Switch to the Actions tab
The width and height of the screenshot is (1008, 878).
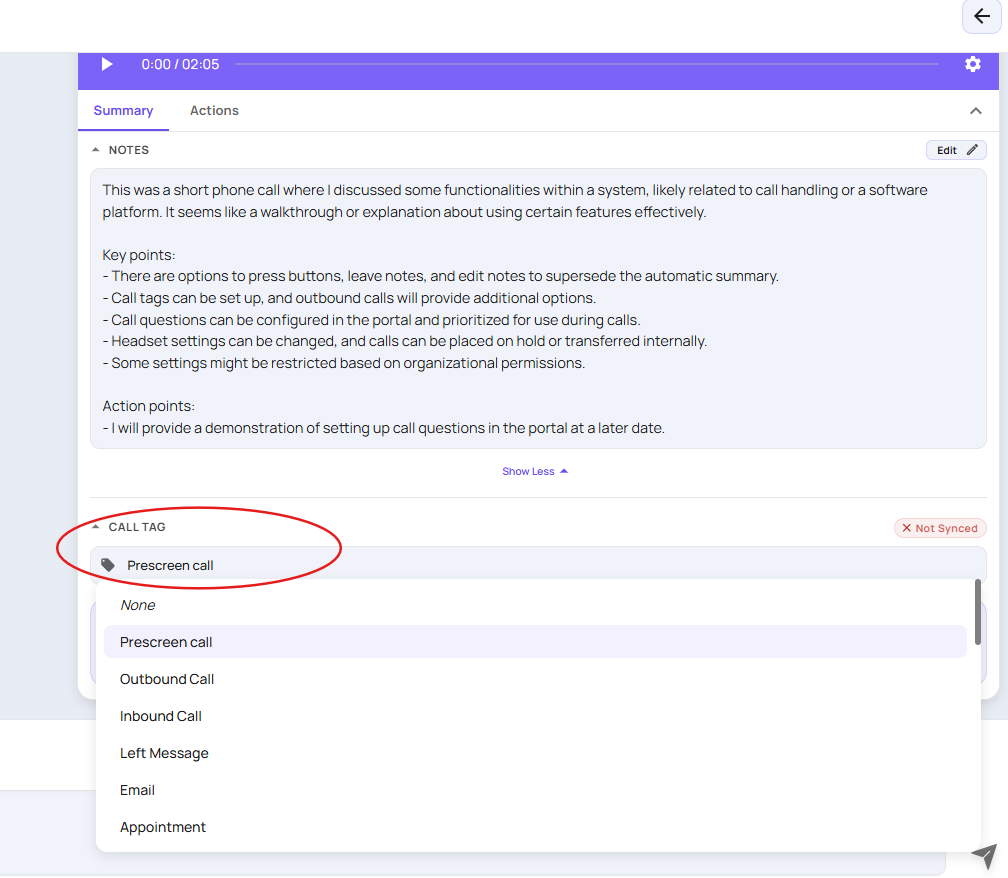[x=214, y=111]
